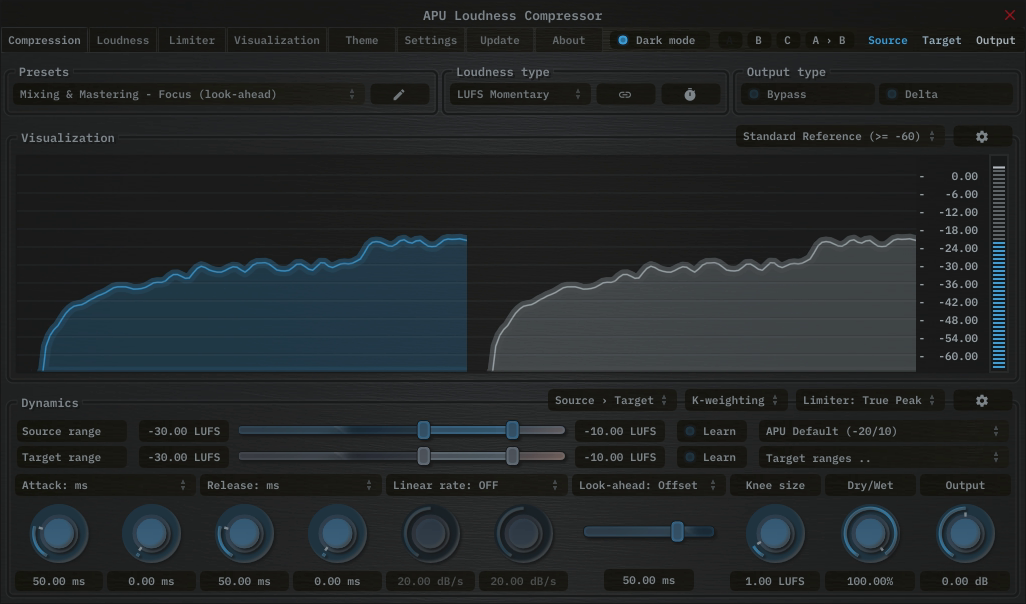Open the K-weighting dropdown
This screenshot has width=1026, height=604.
pos(734,400)
